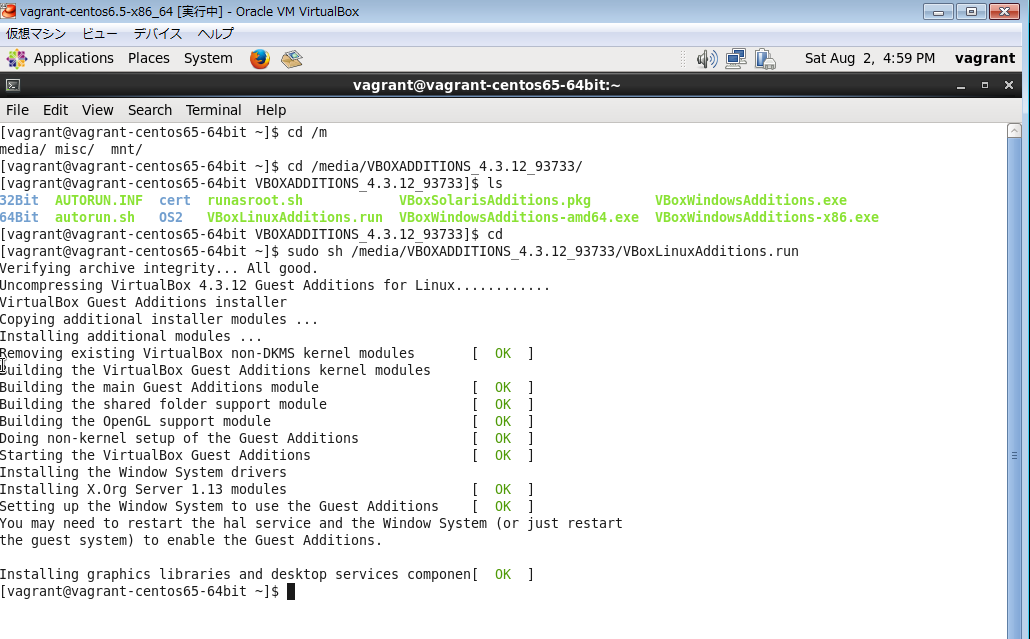Click the clock showing Sat Aug 2, 4:59 PM
This screenshot has width=1030, height=639.
point(870,58)
